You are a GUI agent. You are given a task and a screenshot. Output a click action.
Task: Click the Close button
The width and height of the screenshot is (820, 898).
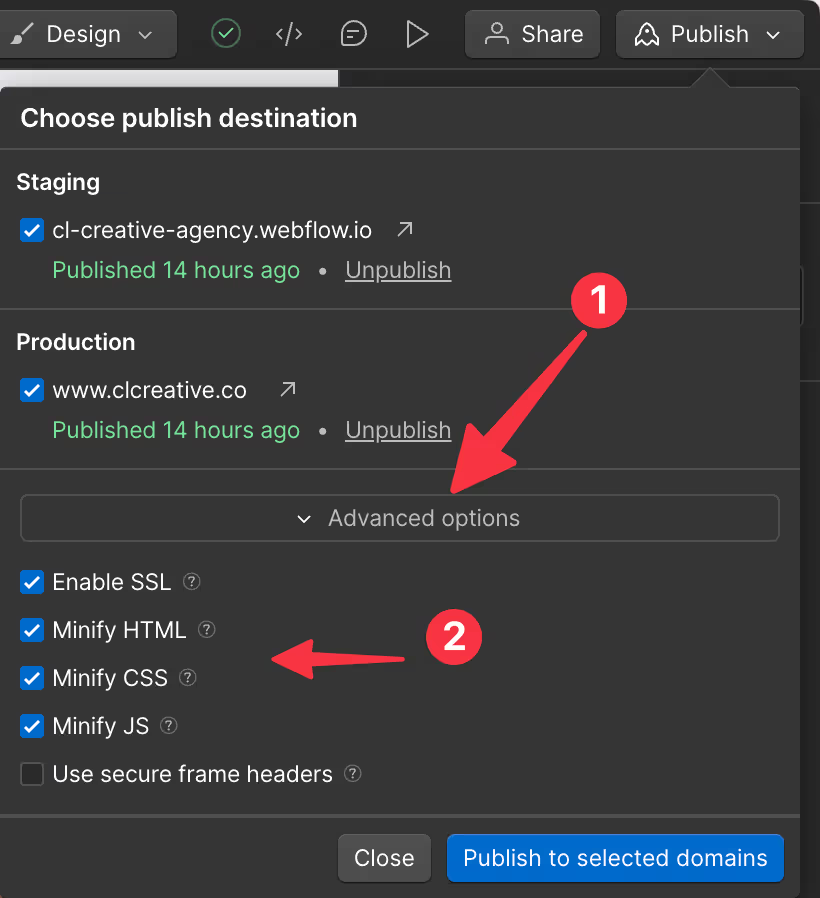[384, 858]
